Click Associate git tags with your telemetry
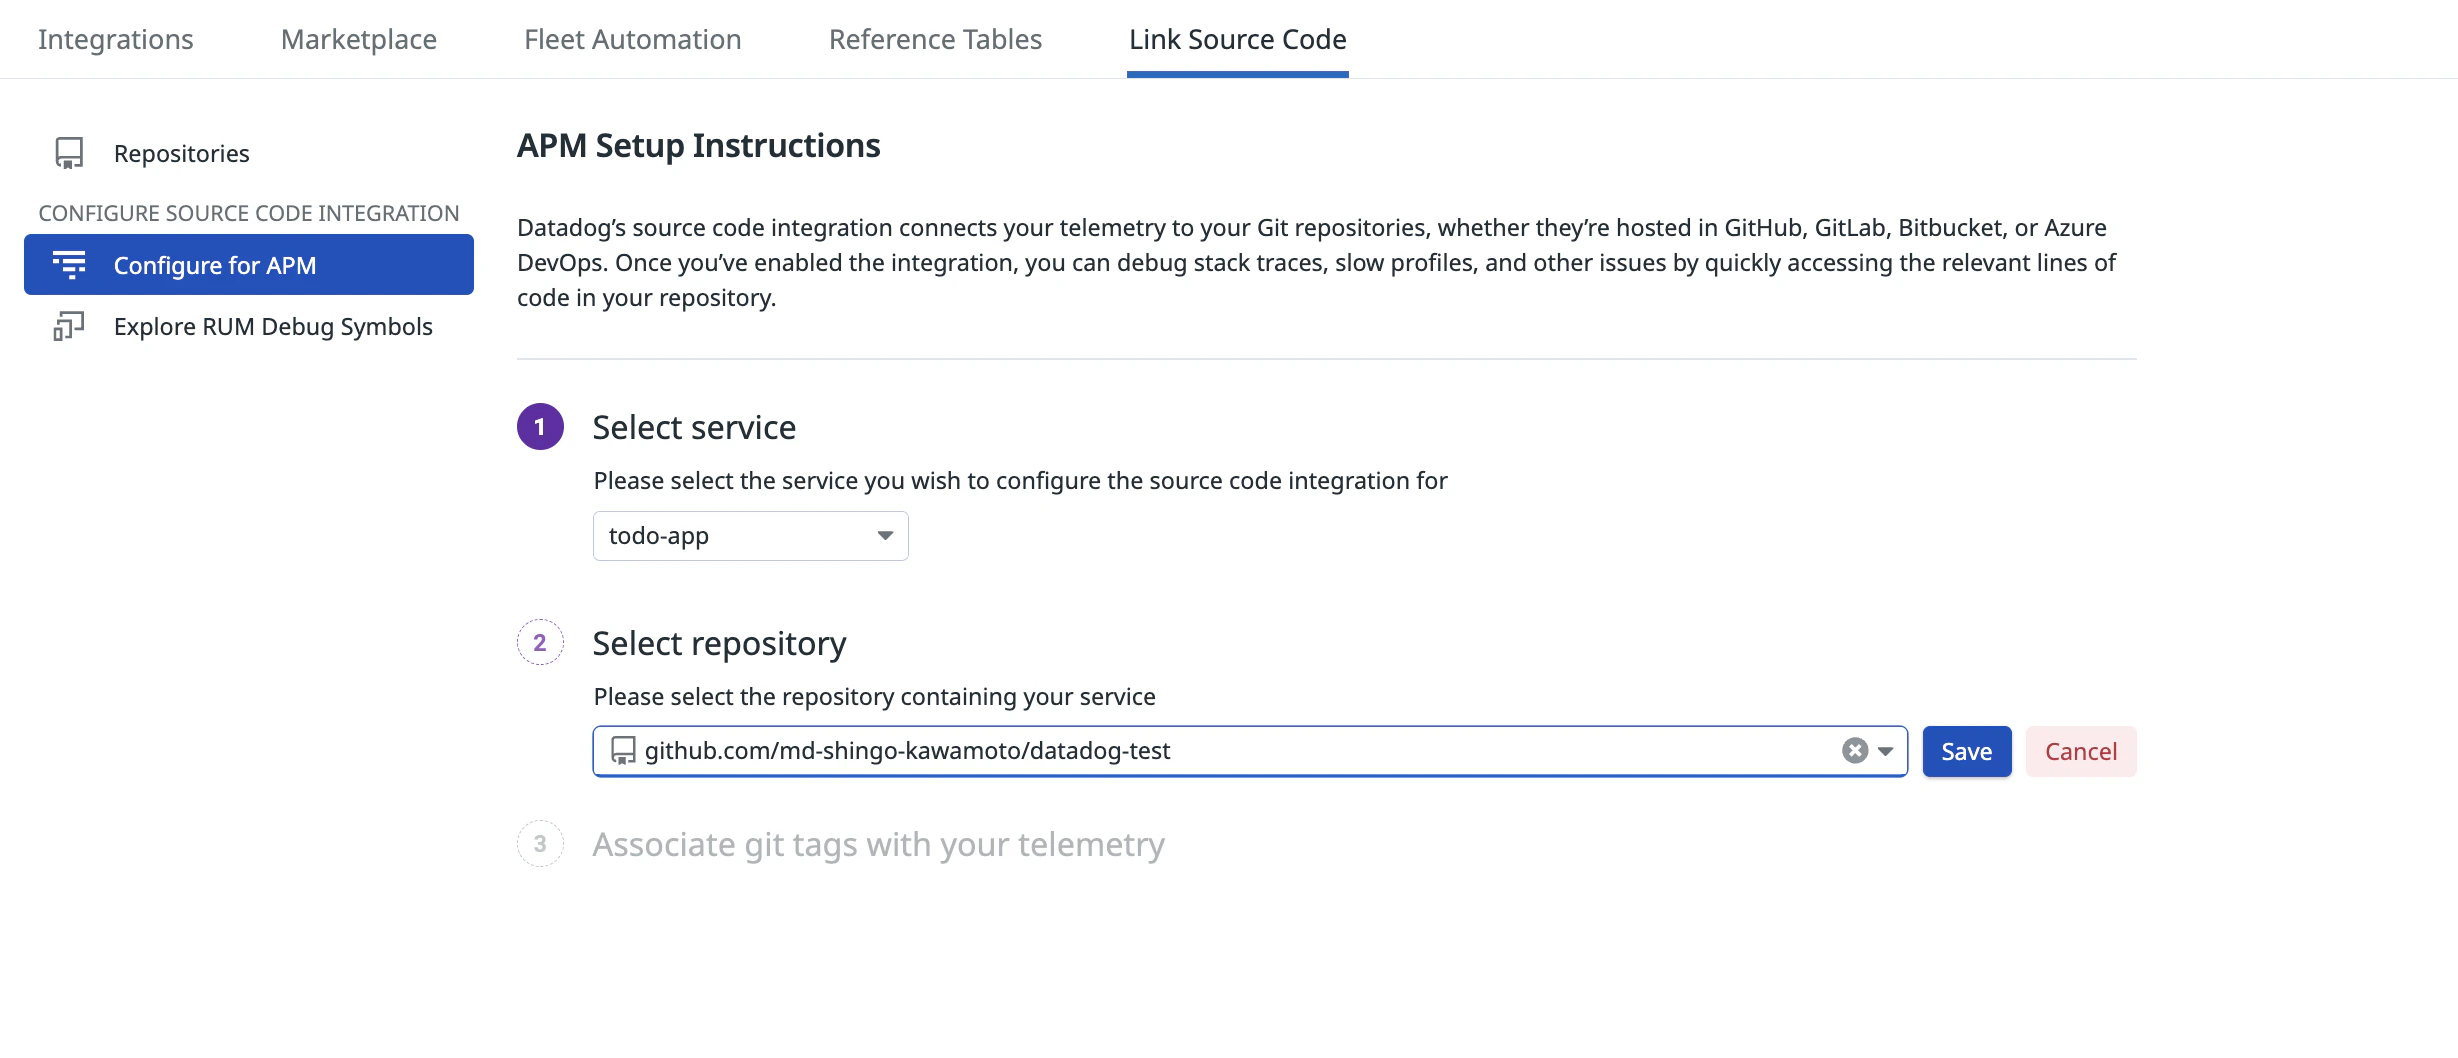 (878, 845)
